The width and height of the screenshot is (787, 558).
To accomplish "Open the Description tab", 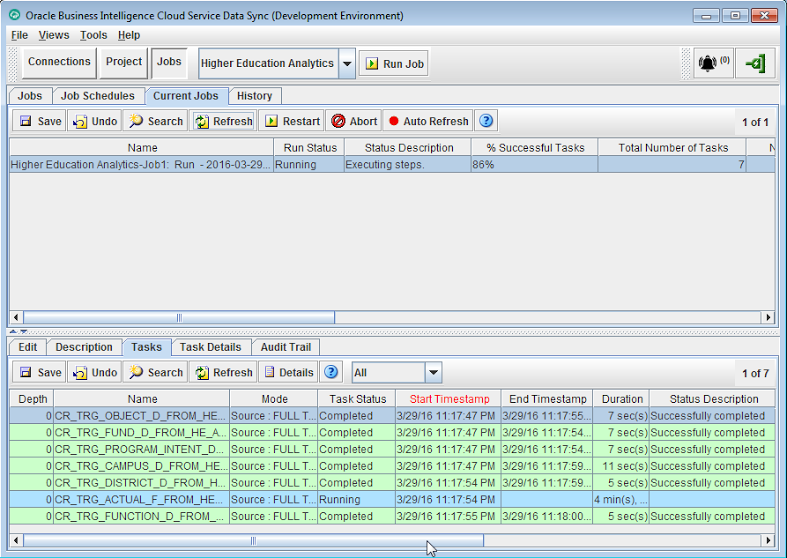I will (84, 347).
